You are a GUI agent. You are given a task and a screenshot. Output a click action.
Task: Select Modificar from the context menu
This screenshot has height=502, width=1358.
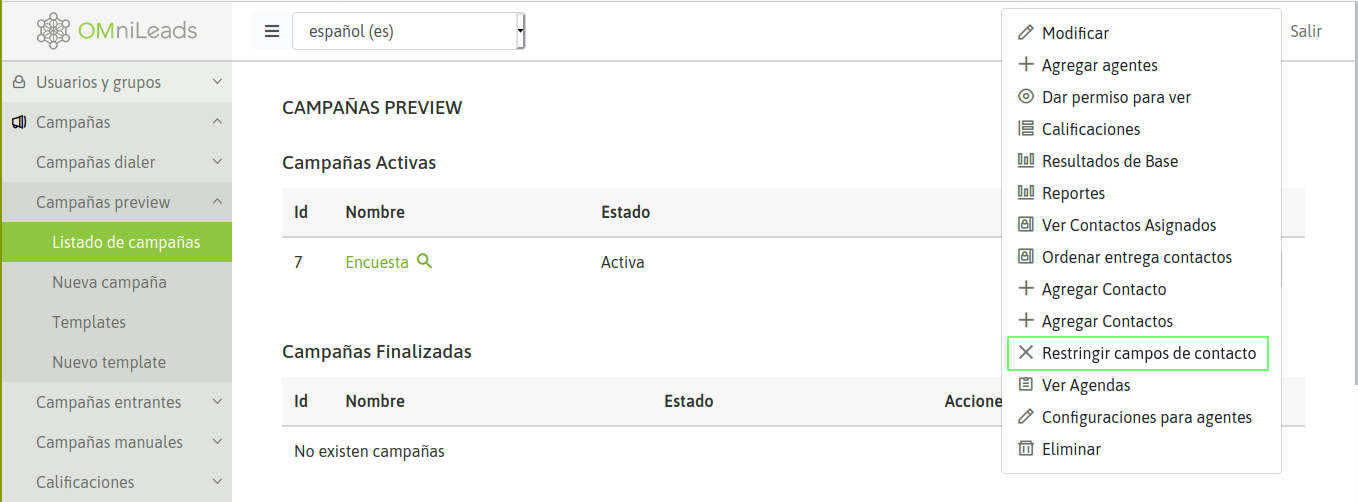(1075, 33)
